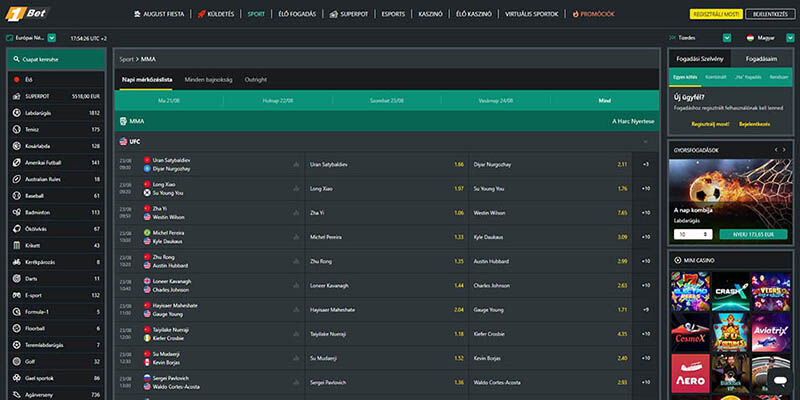Select the Baseball icon
The height and width of the screenshot is (400, 800).
(x=17, y=196)
